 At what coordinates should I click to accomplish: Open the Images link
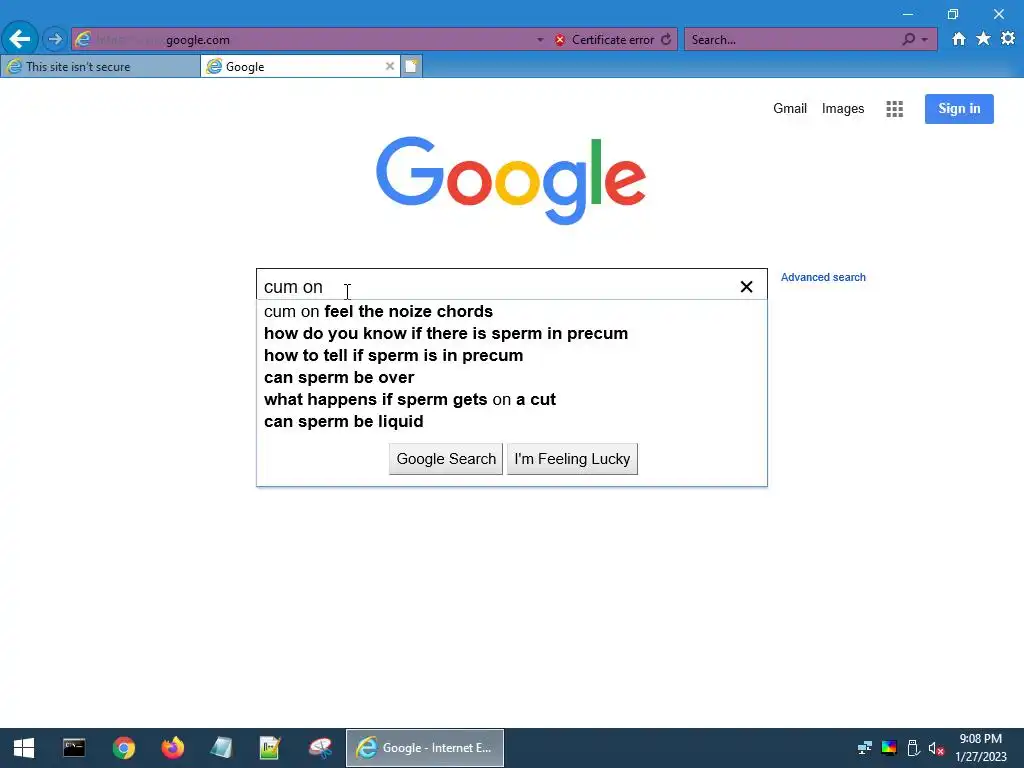coord(842,108)
